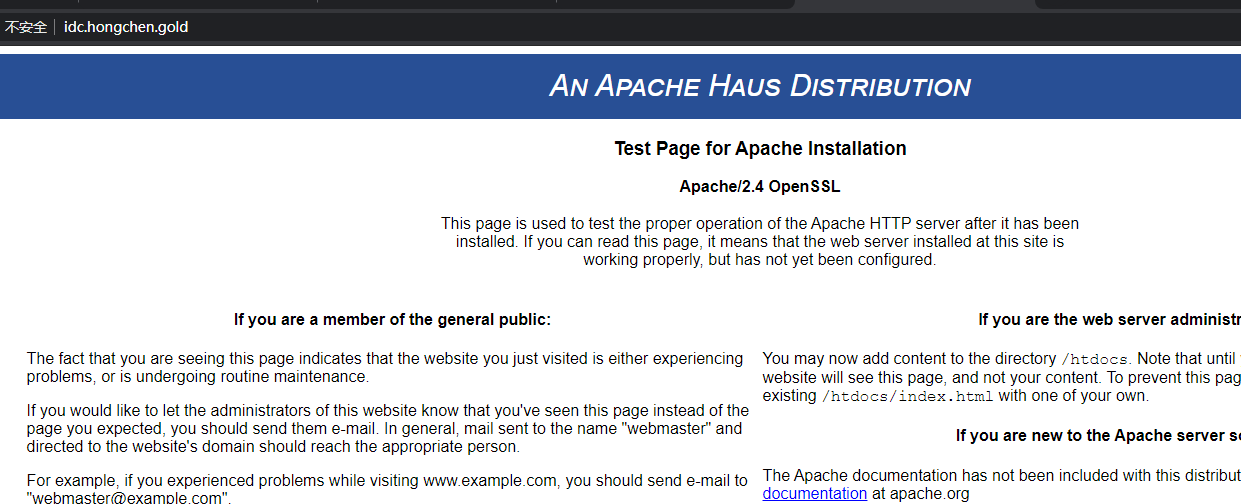This screenshot has height=504, width=1241.
Task: Select the idc.hongchen.gold address bar URL
Action: click(126, 27)
